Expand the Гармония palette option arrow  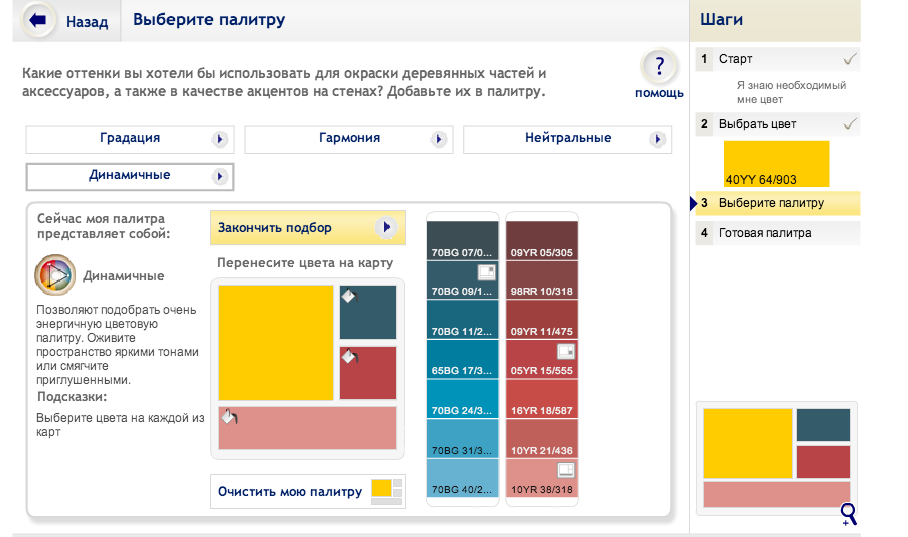coord(438,139)
